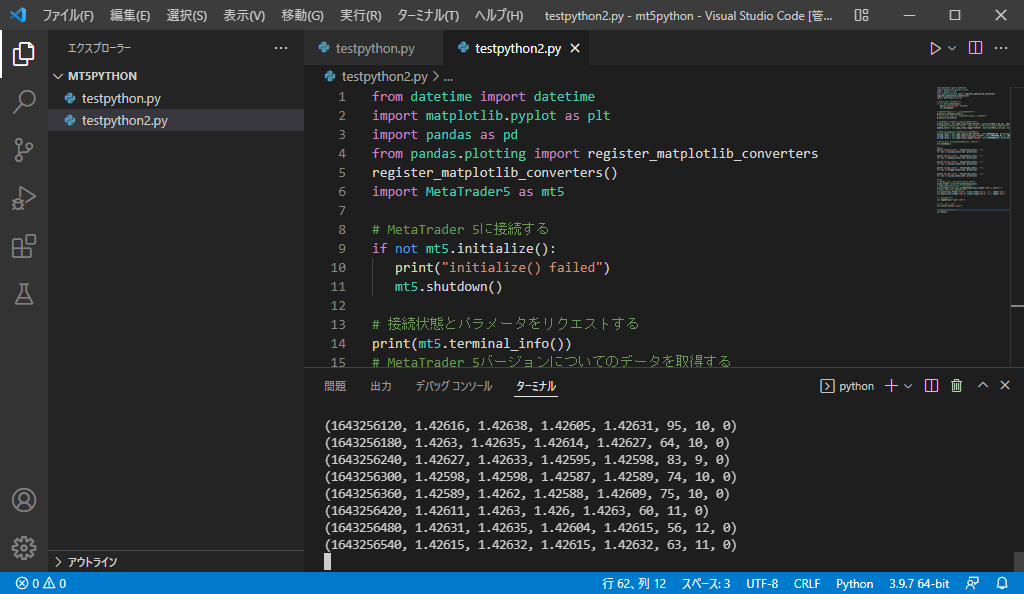Close the terminal panel
Viewport: 1024px width, 594px height.
pyautogui.click(x=1005, y=385)
